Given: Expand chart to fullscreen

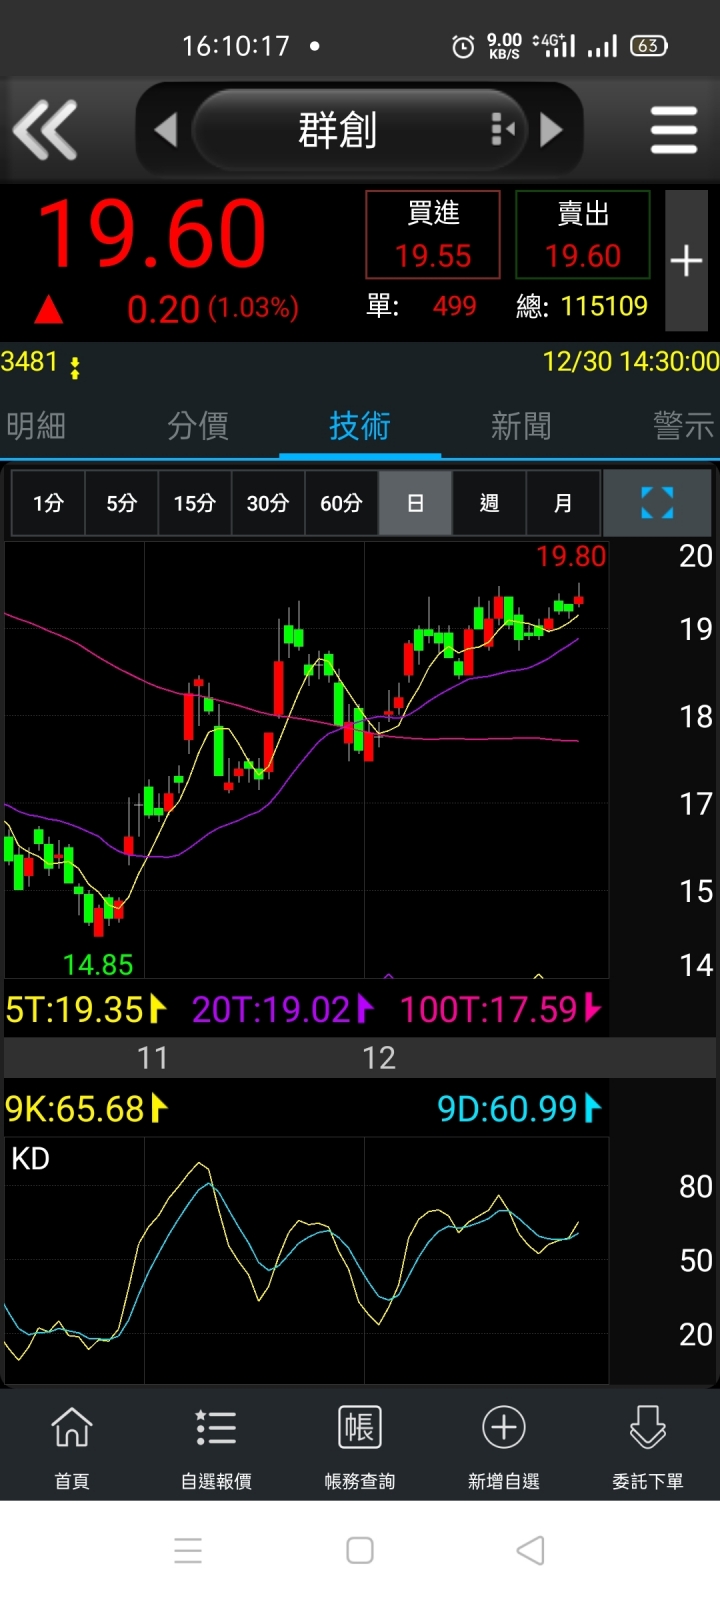Looking at the screenshot, I should 657,503.
